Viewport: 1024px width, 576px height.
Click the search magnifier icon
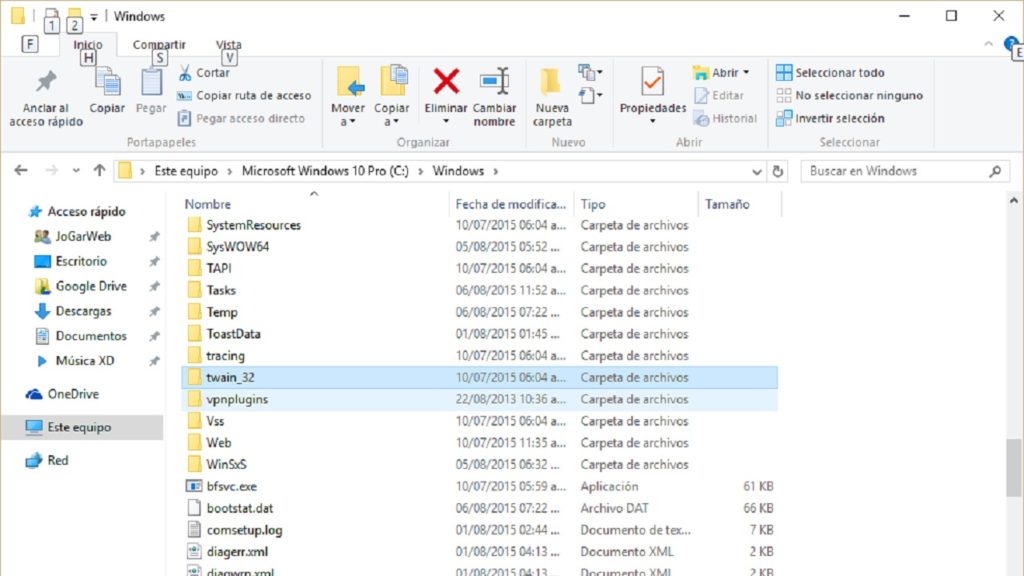(995, 171)
